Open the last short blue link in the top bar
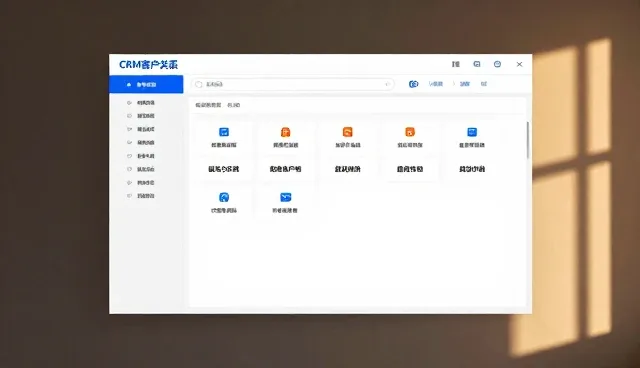640x368 pixels. (484, 84)
